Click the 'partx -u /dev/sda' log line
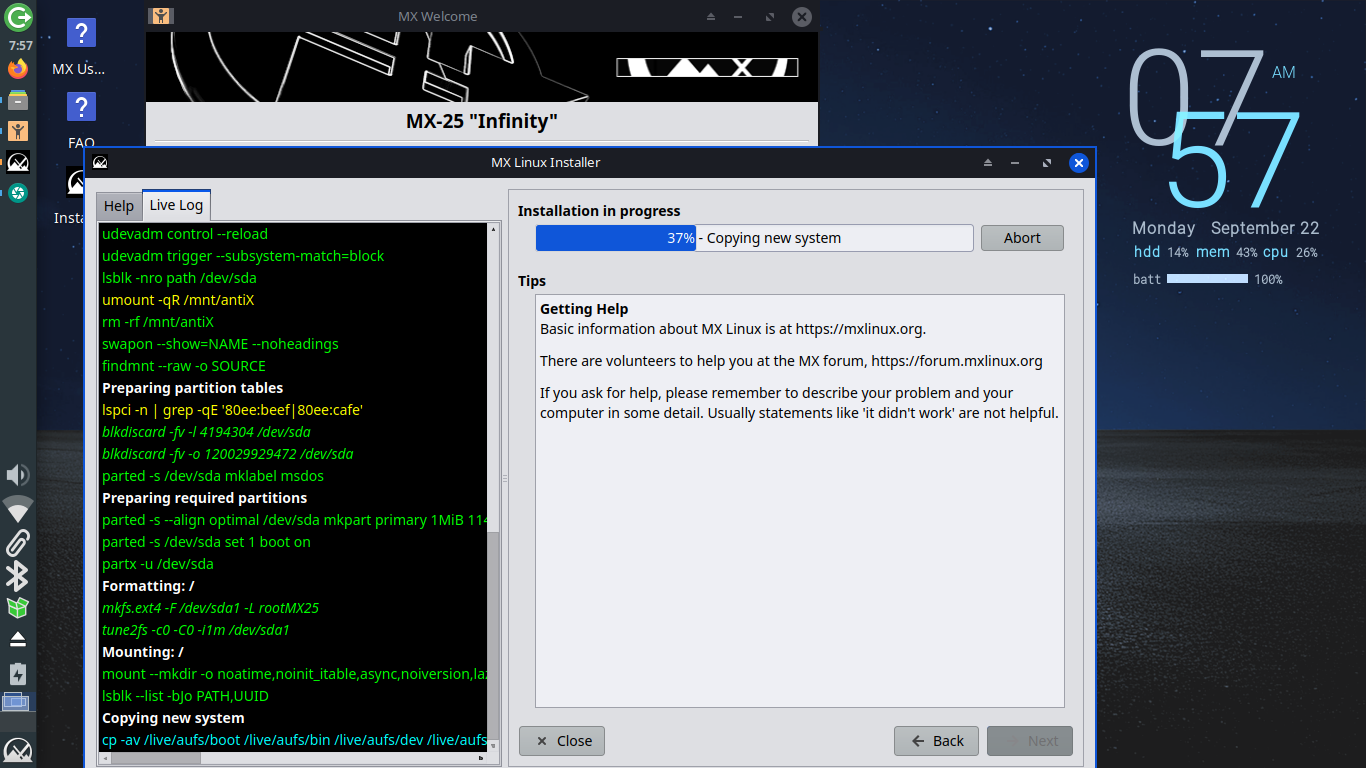Screen dimensions: 1366x768 (x=158, y=564)
